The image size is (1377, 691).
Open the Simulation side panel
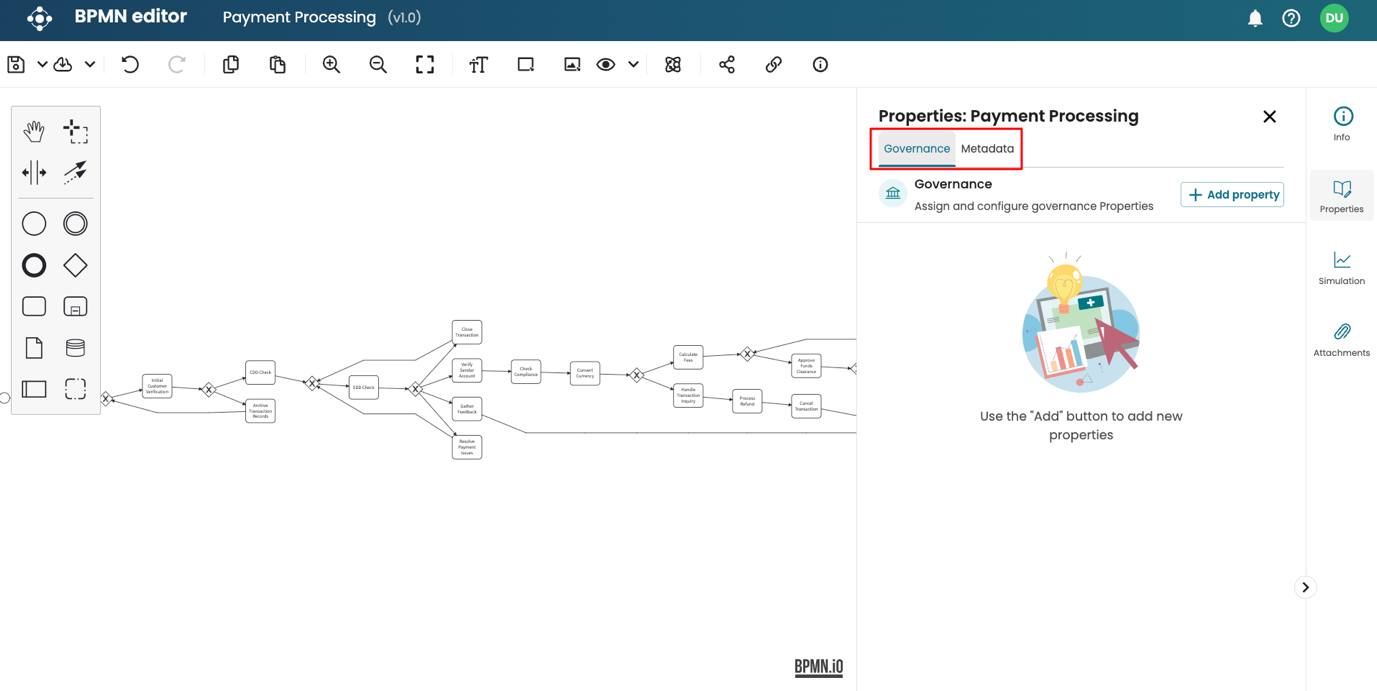click(x=1341, y=268)
